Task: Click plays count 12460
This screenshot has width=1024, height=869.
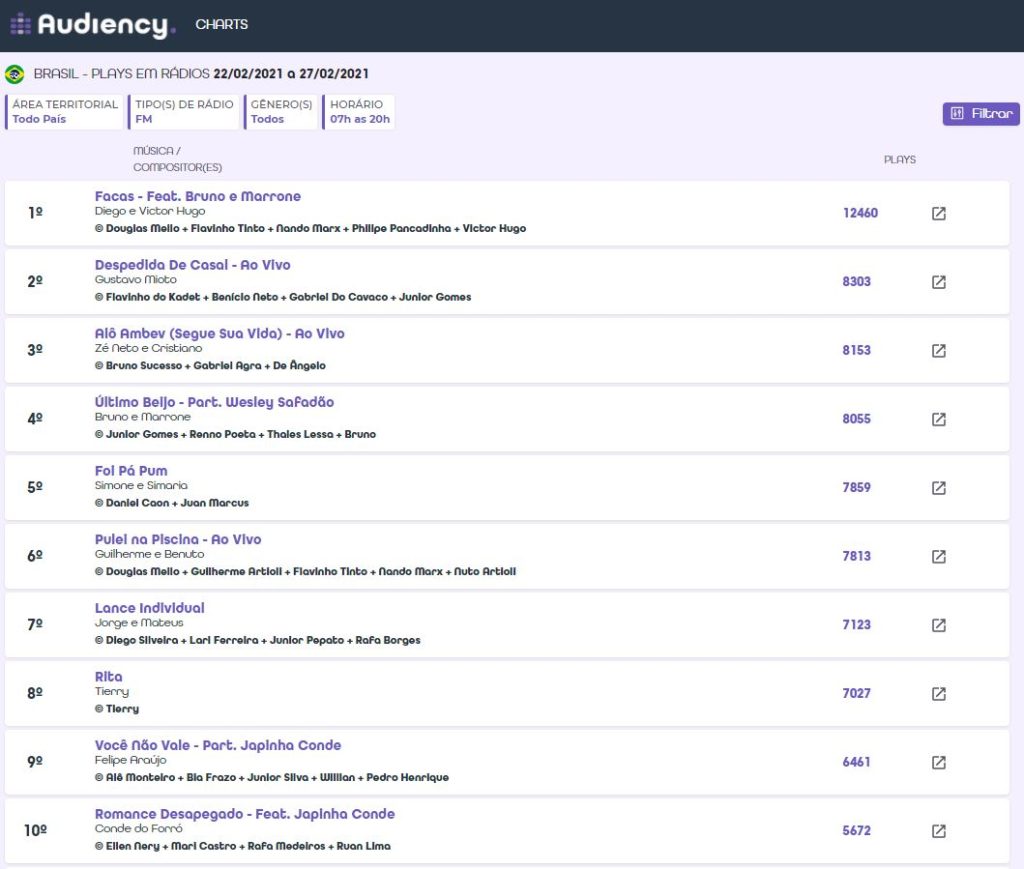Action: click(x=860, y=213)
